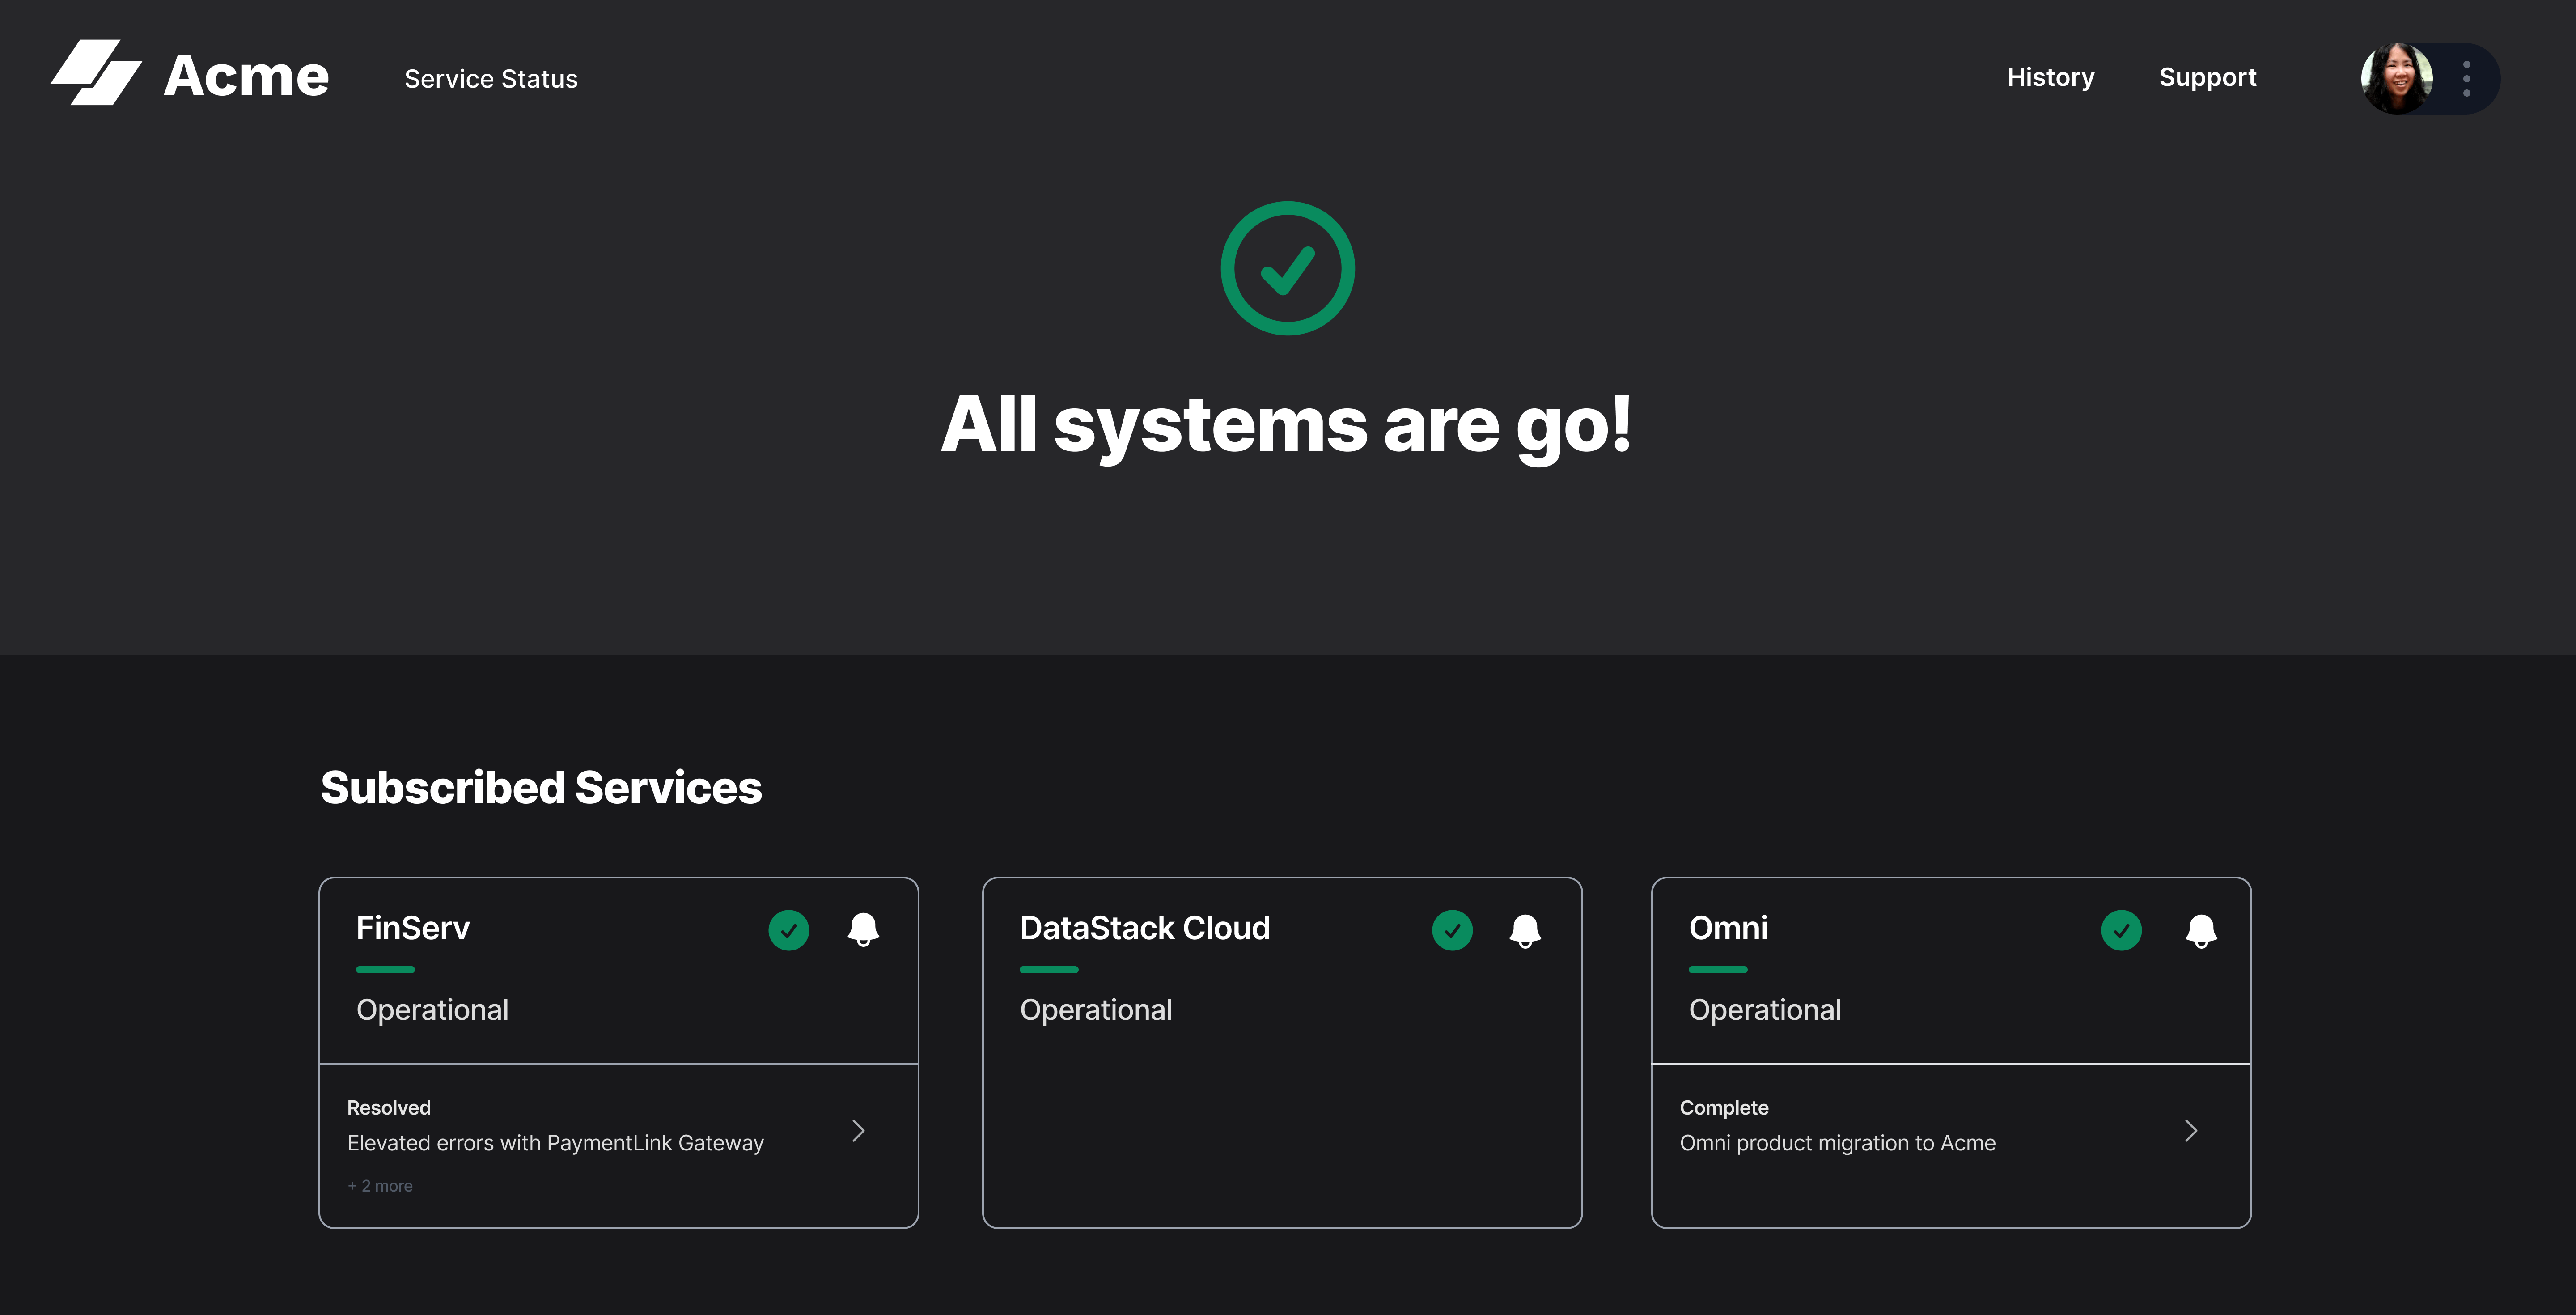Screen dimensions: 2576x1315
Task: Toggle notifications for DataStack Cloud
Action: click(x=1524, y=930)
